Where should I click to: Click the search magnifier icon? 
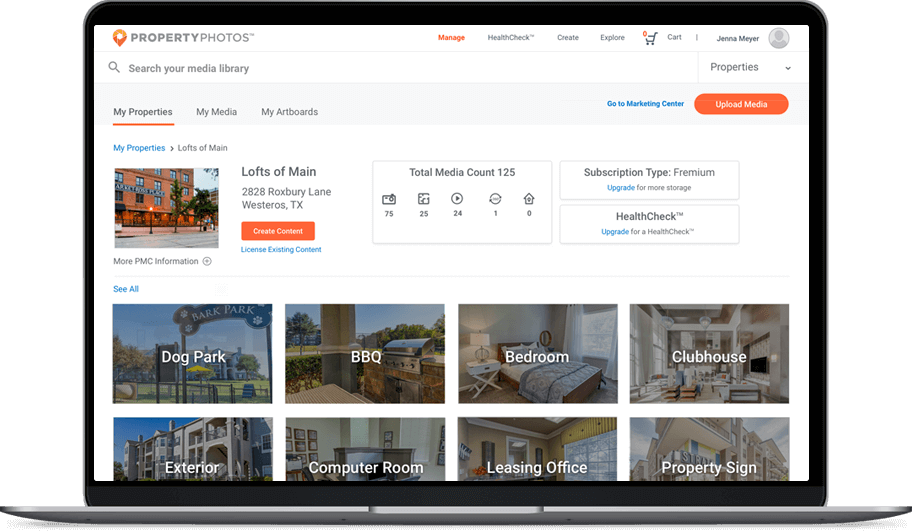click(114, 67)
